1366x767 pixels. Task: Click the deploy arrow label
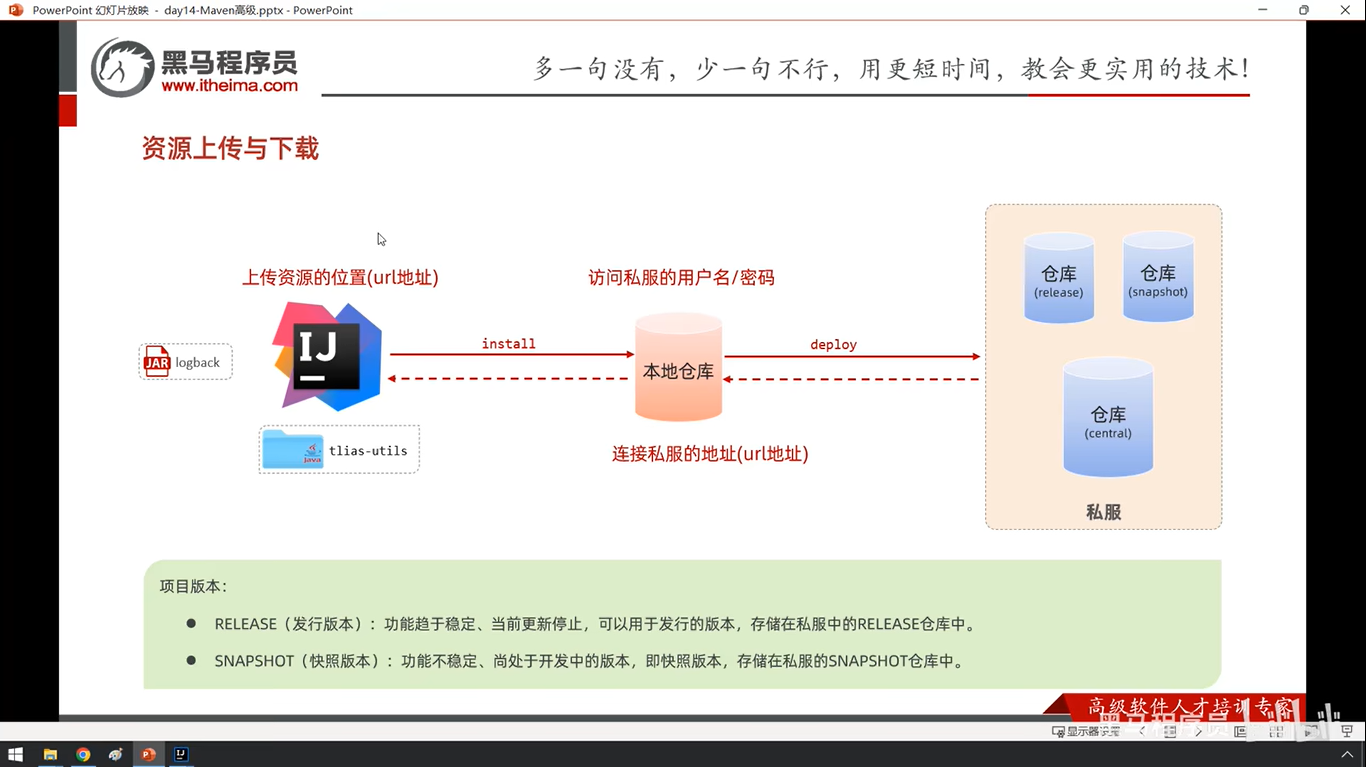click(x=834, y=344)
